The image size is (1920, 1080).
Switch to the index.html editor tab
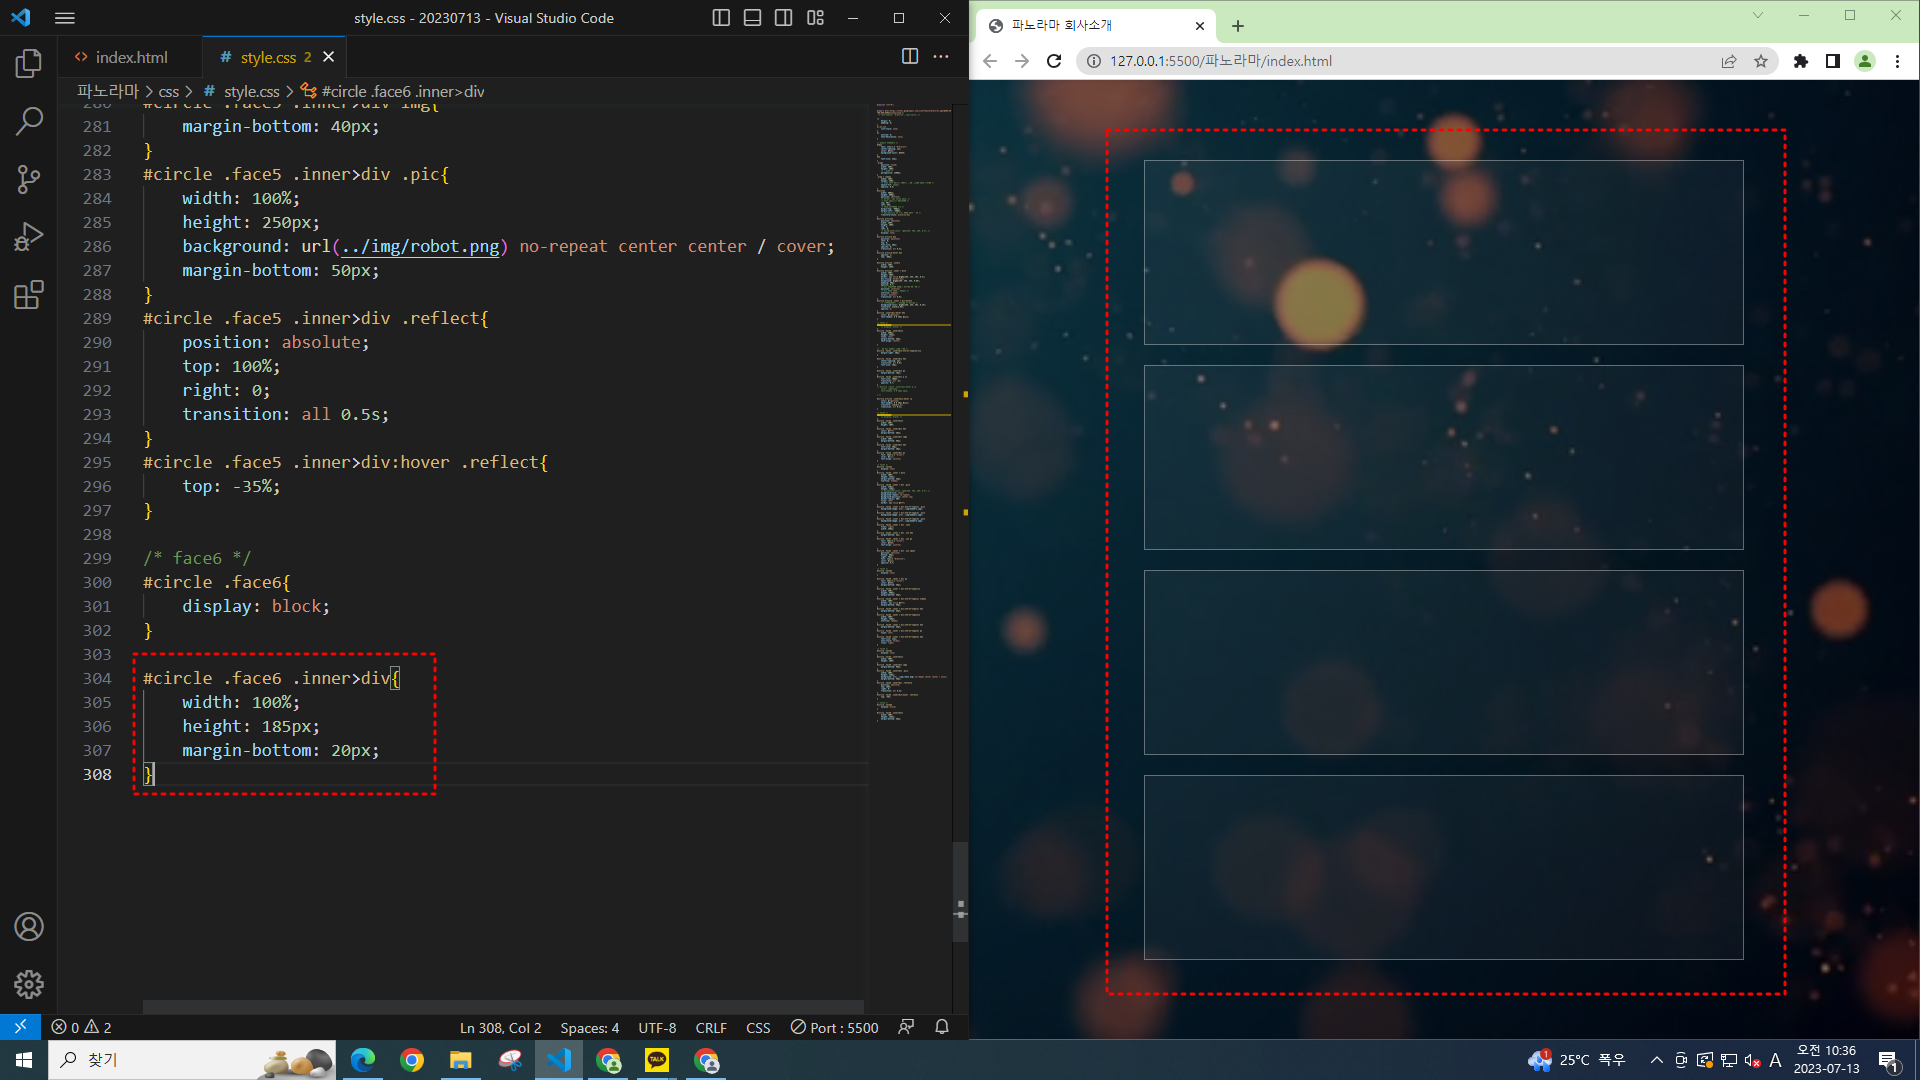pyautogui.click(x=130, y=57)
